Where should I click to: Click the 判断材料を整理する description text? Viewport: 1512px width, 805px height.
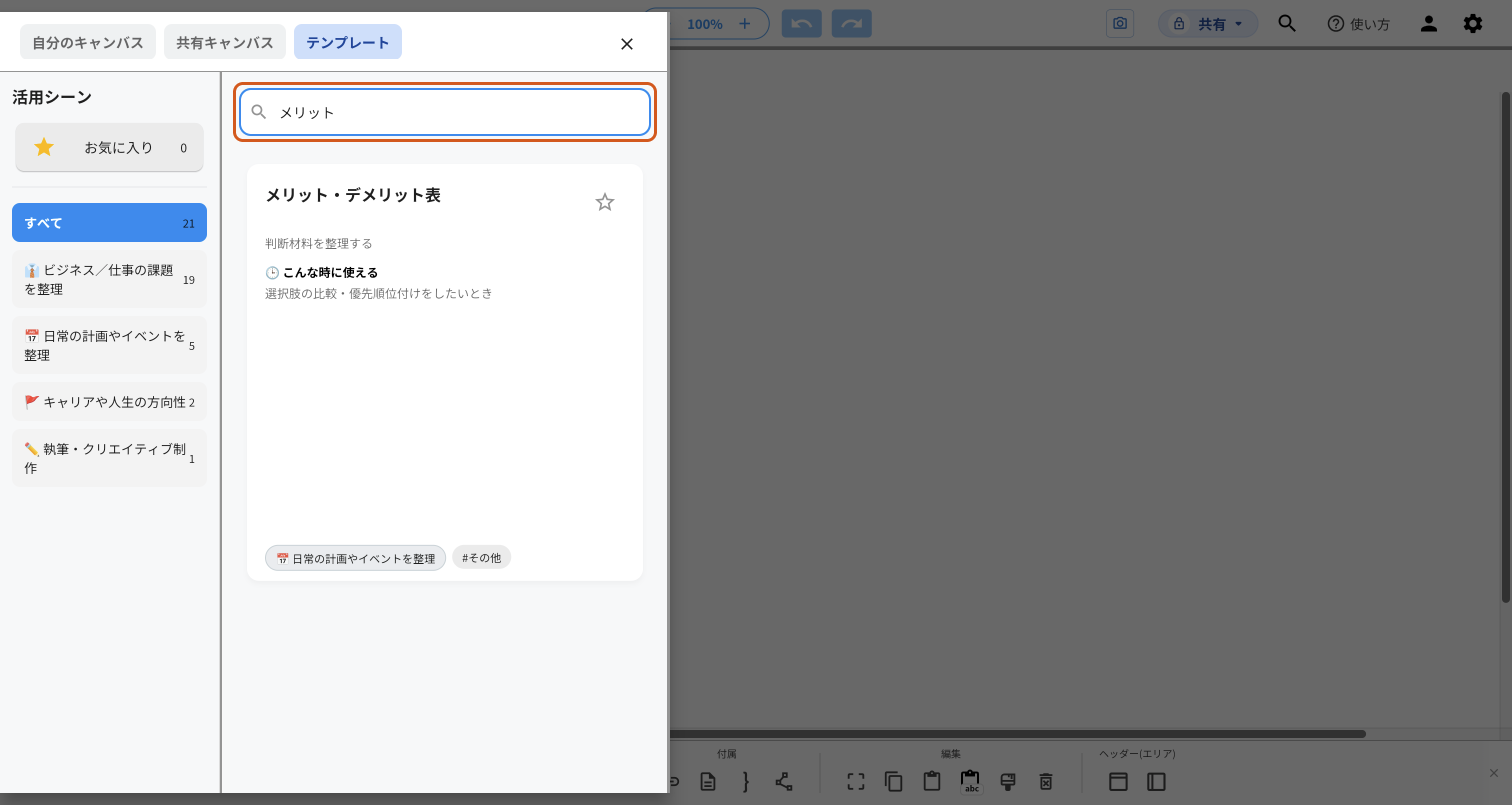click(x=319, y=243)
